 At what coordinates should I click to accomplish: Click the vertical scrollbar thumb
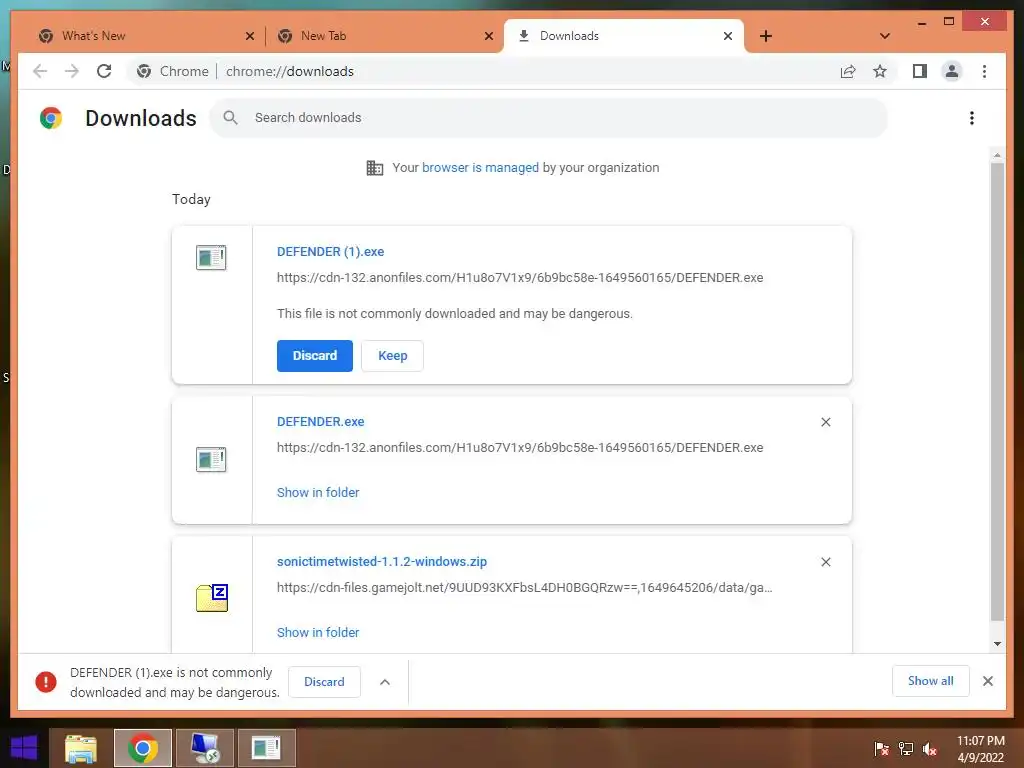click(x=997, y=392)
